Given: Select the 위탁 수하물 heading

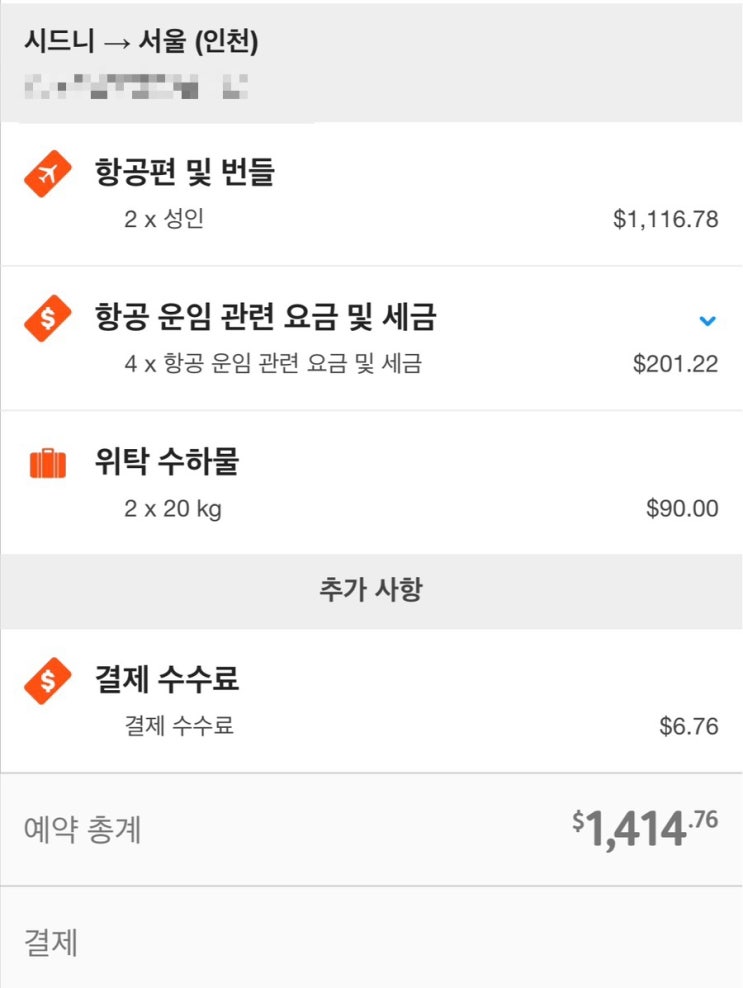Looking at the screenshot, I should (167, 462).
